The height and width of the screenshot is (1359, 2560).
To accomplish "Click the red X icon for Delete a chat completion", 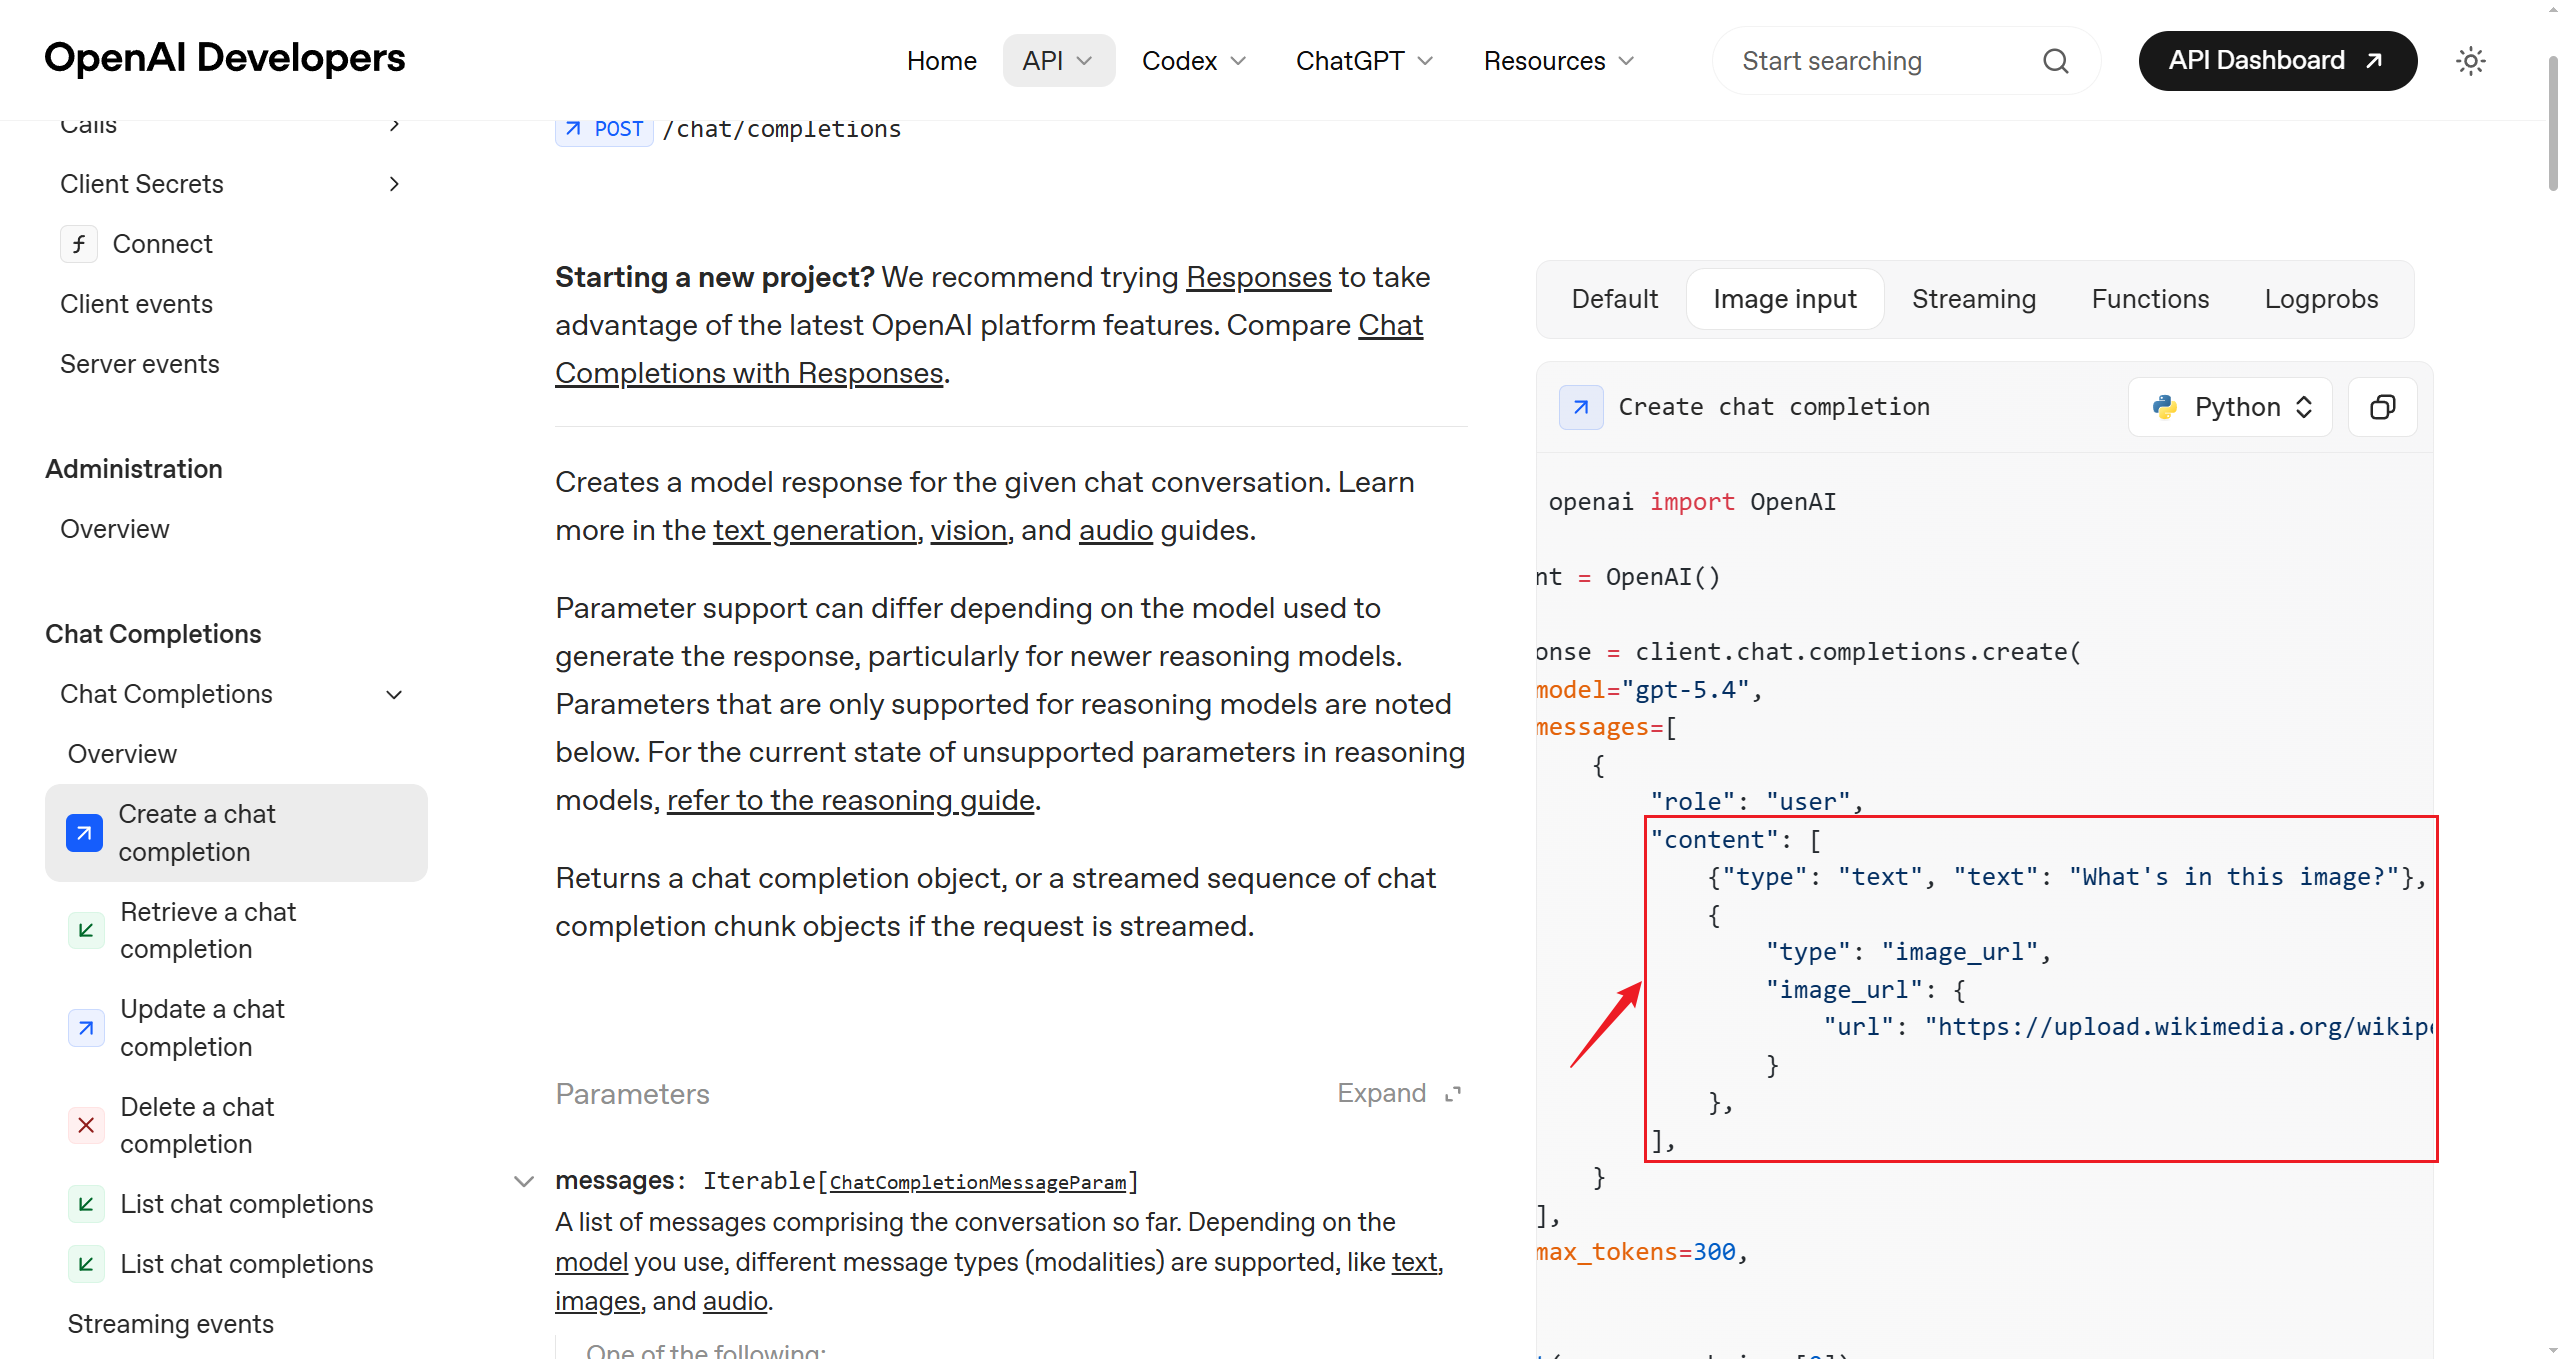I will pyautogui.click(x=86, y=1126).
